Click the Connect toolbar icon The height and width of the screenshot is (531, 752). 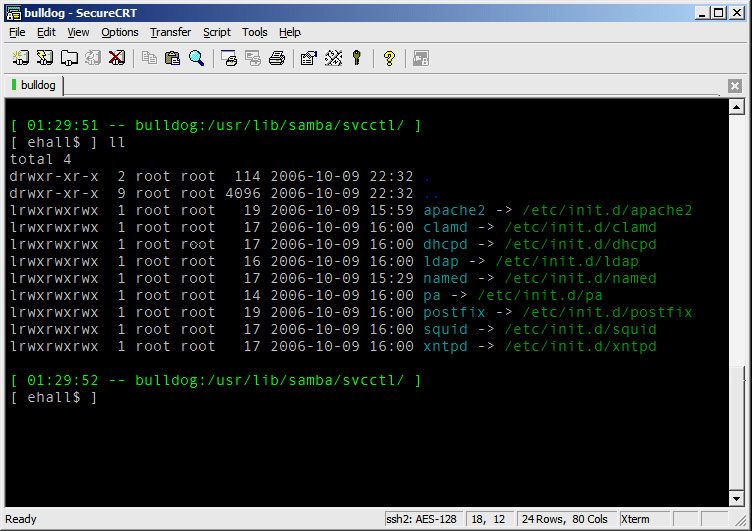click(20, 58)
